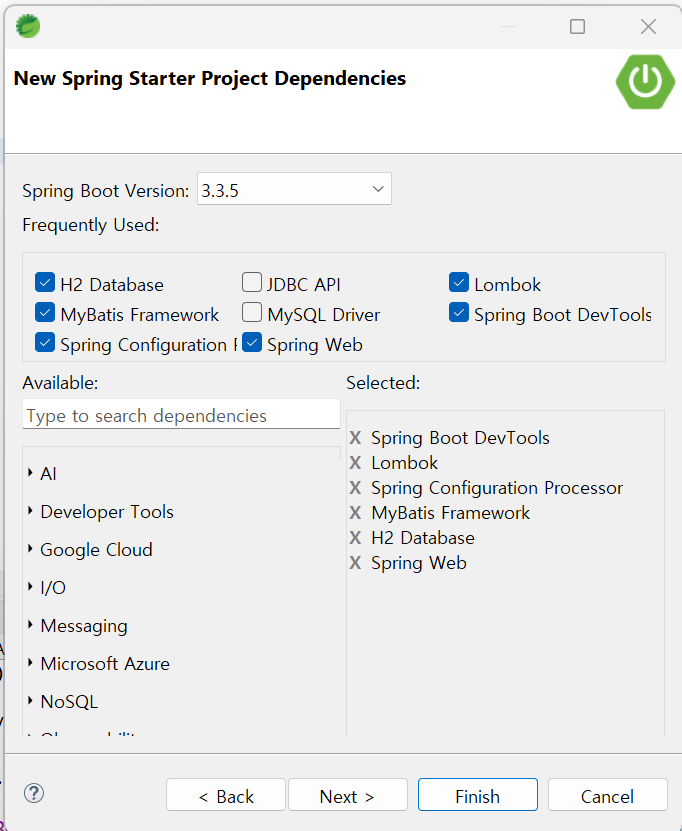This screenshot has height=831, width=682.
Task: Click X beside Spring Web in Selected
Action: [355, 563]
